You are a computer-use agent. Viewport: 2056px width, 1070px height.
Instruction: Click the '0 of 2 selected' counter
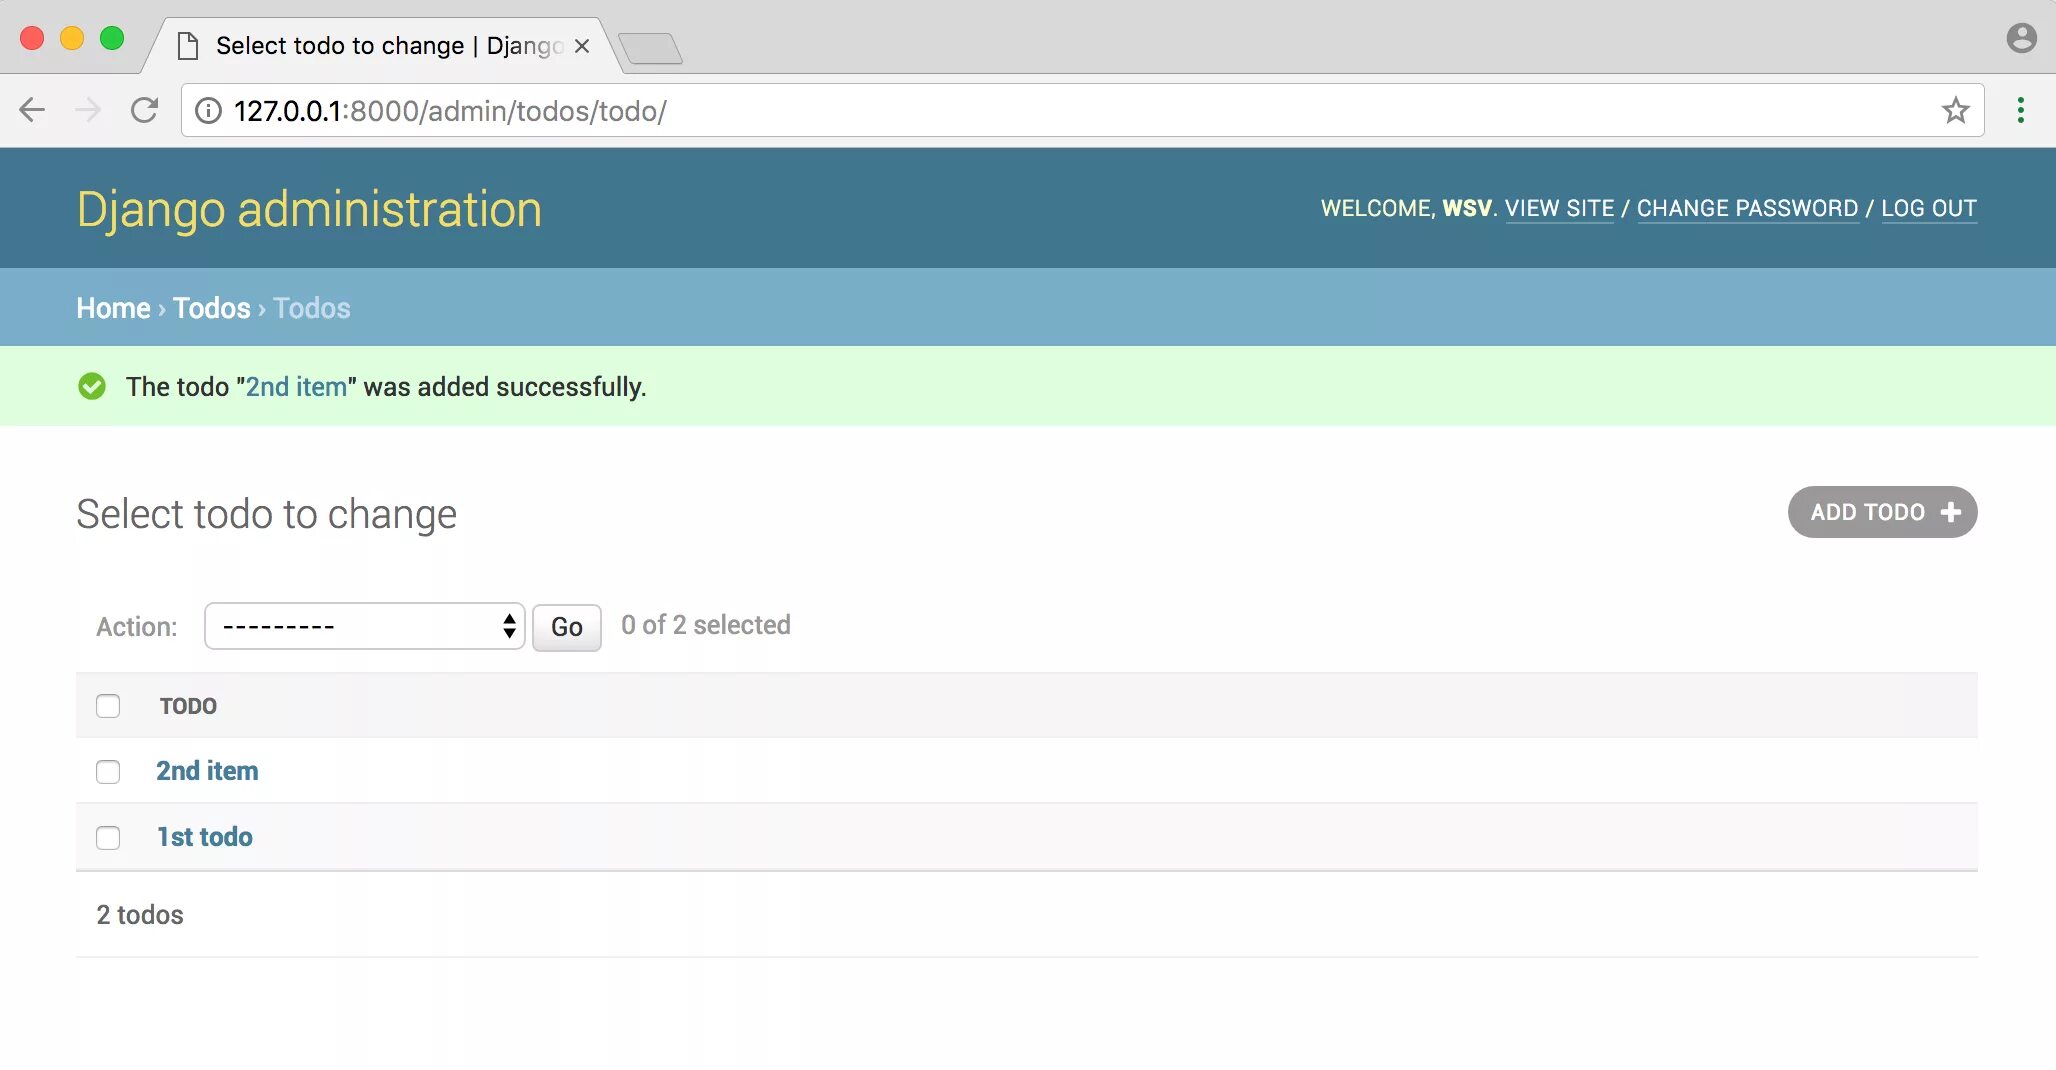point(706,625)
